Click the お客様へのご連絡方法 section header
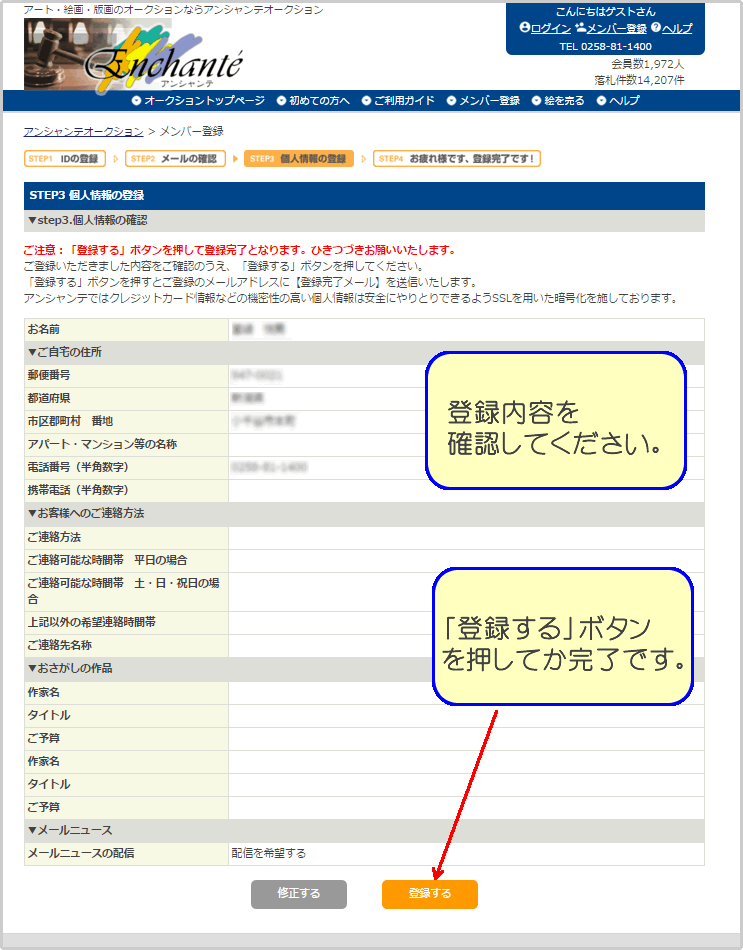Screen dimensions: 743x950 click(x=364, y=514)
